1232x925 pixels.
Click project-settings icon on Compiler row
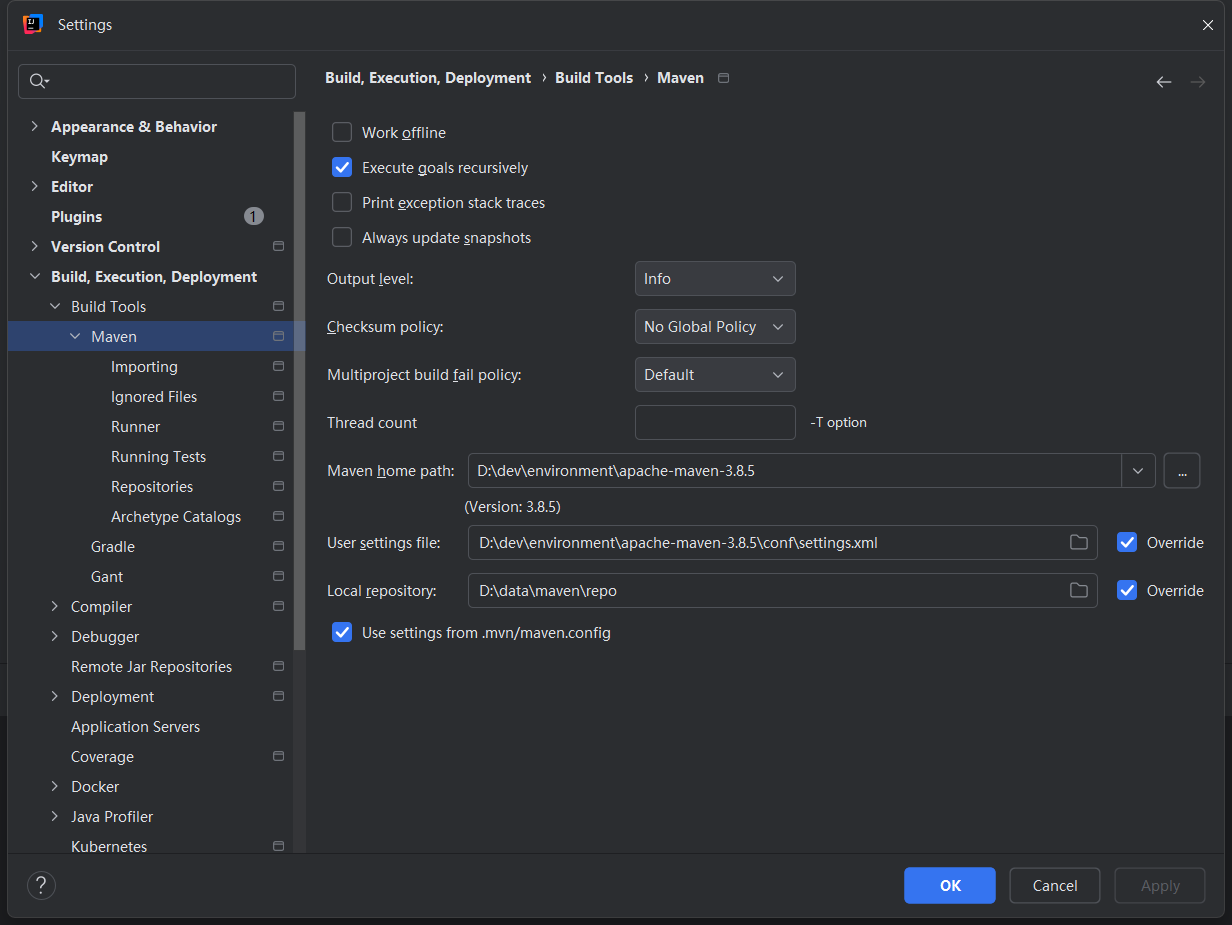tap(279, 606)
